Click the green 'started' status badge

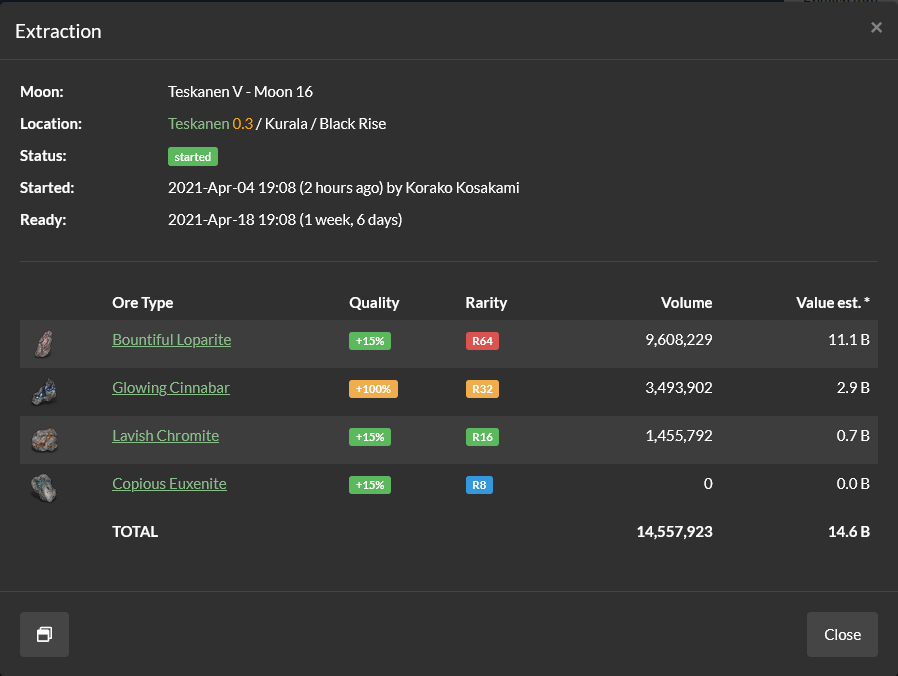(193, 157)
